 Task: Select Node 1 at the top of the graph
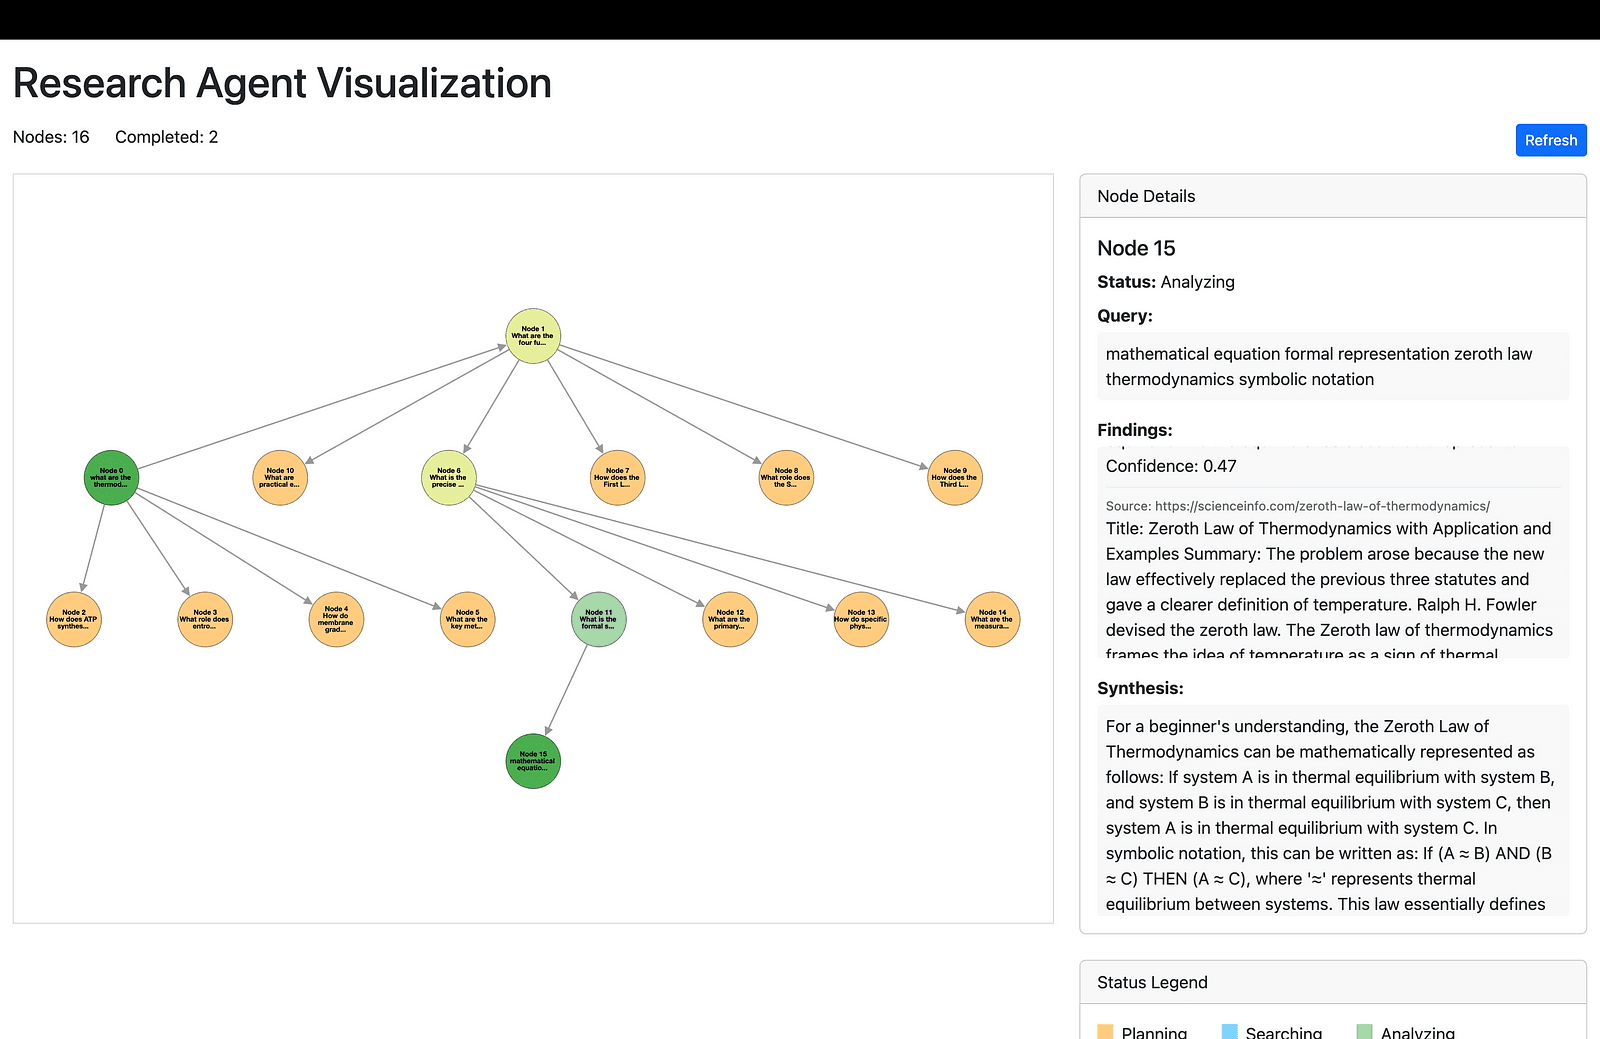[x=533, y=336]
